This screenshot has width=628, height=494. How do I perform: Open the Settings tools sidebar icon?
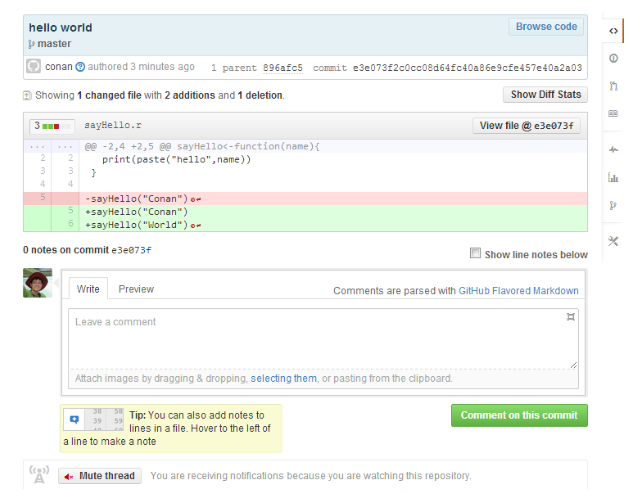[613, 241]
